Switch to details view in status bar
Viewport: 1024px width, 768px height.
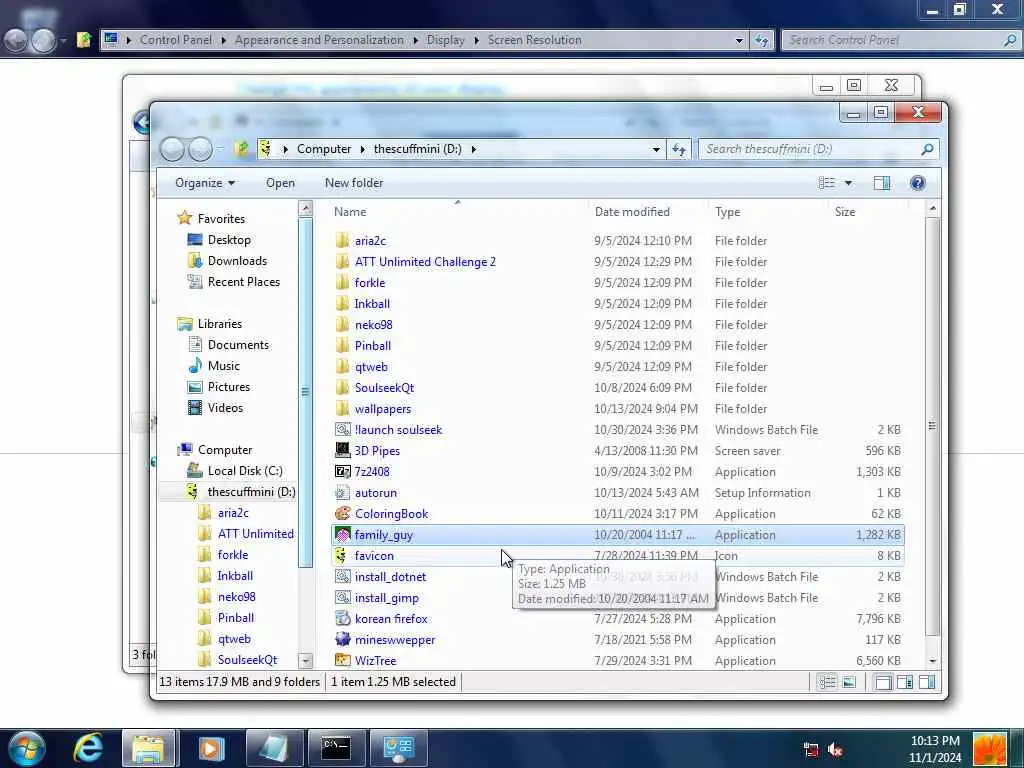[x=827, y=682]
